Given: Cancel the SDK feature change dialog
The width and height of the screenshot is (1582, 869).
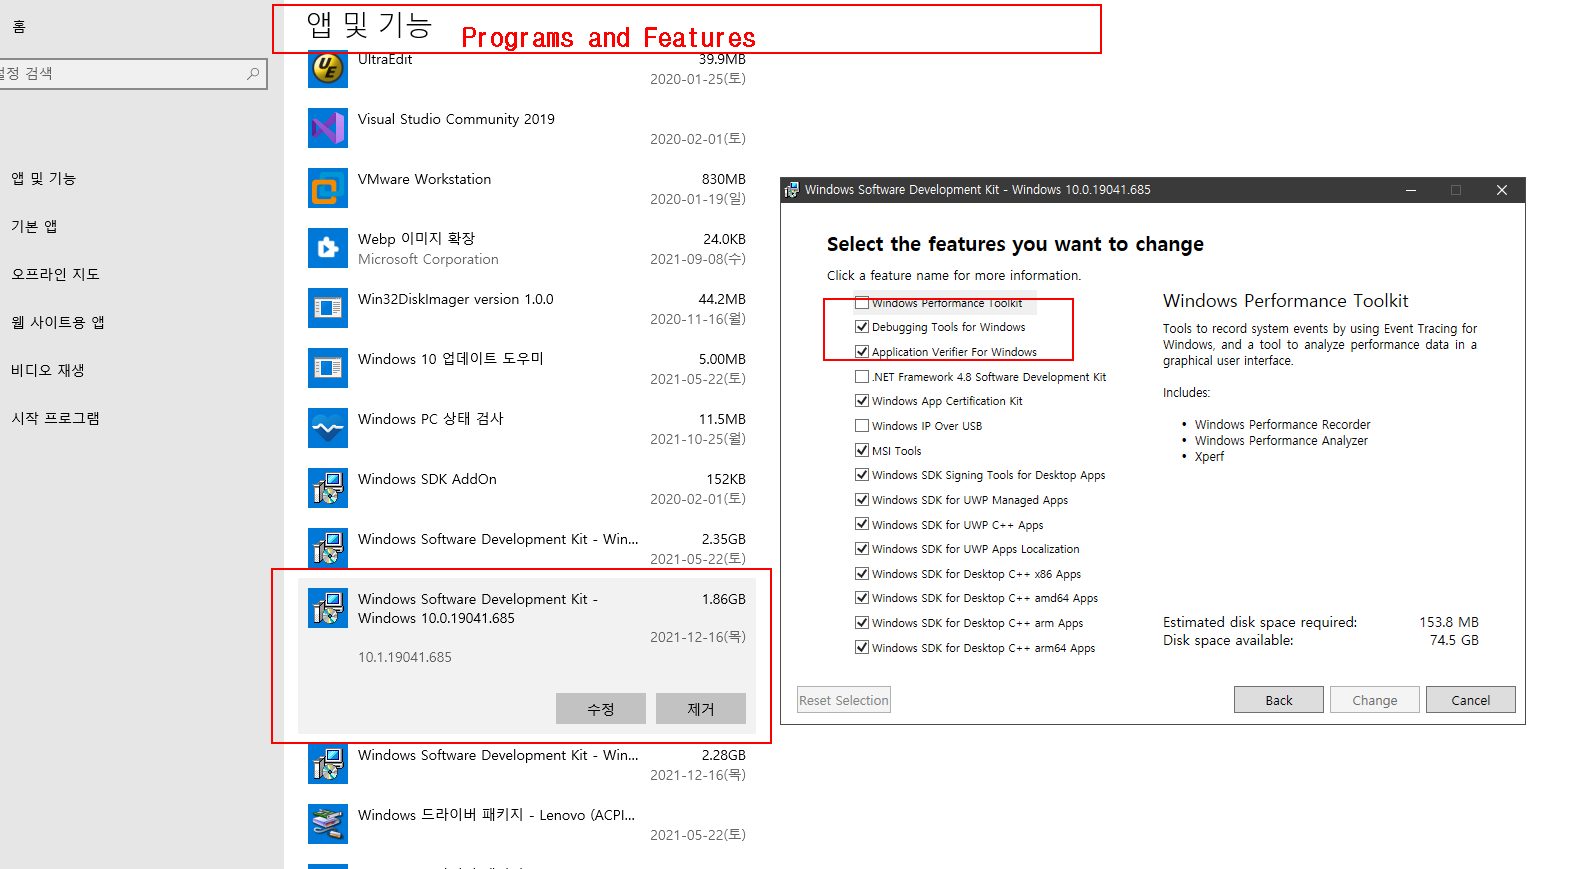Looking at the screenshot, I should point(1471,700).
